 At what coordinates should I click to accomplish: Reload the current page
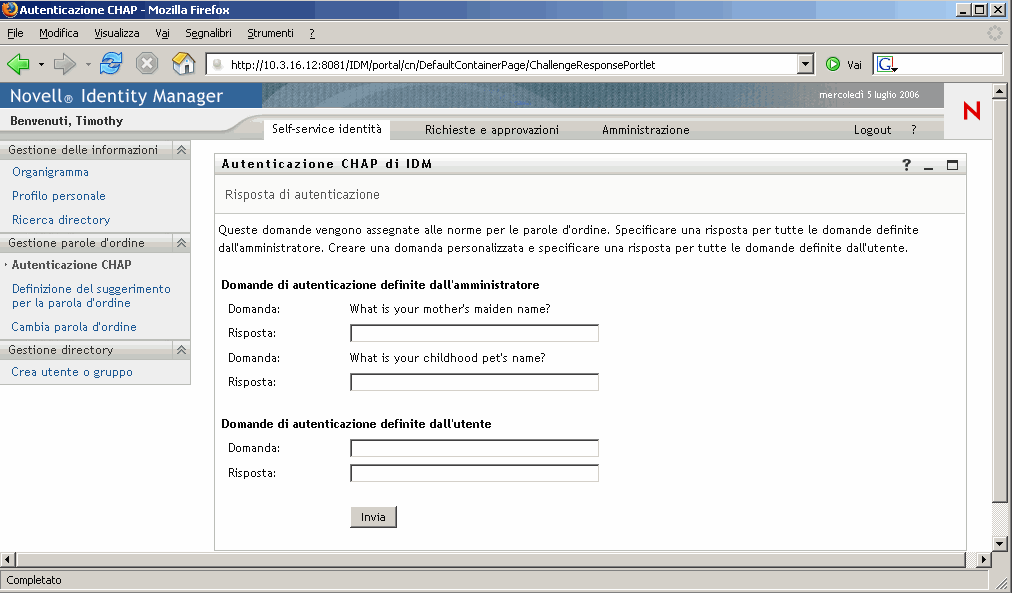click(110, 63)
